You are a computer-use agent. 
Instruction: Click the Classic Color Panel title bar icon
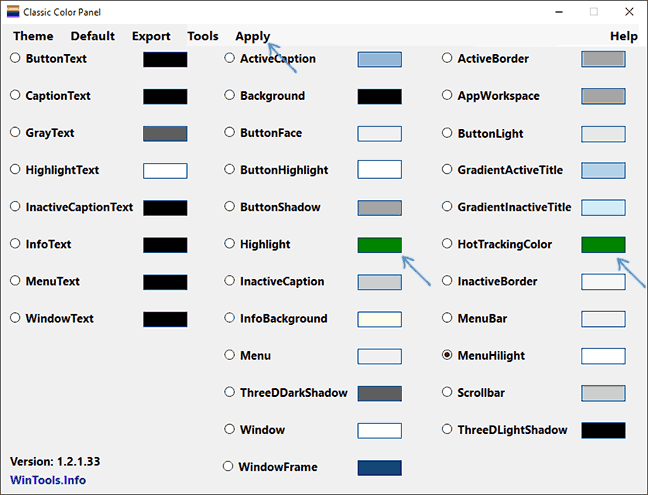point(13,12)
